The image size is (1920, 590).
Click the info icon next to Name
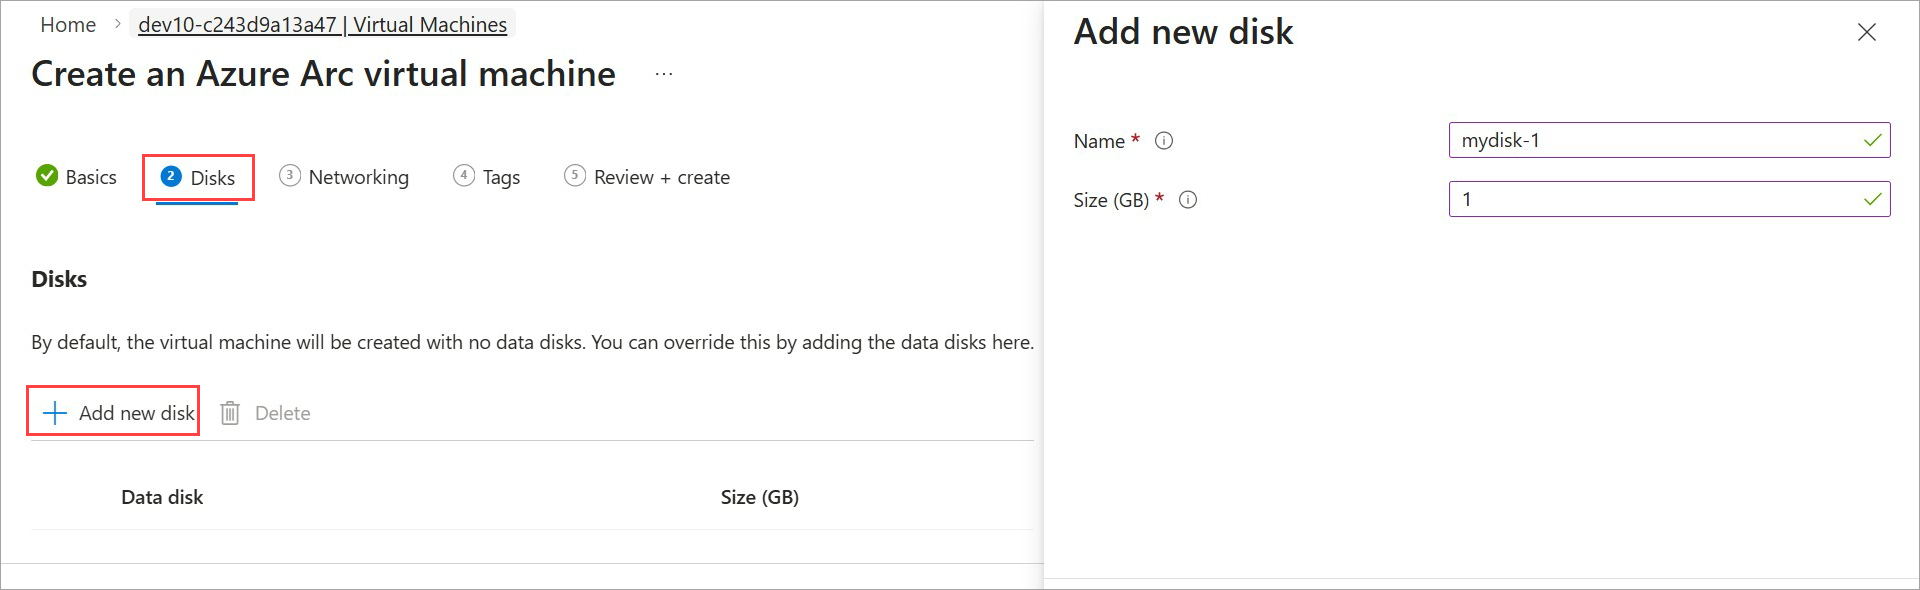coord(1164,141)
